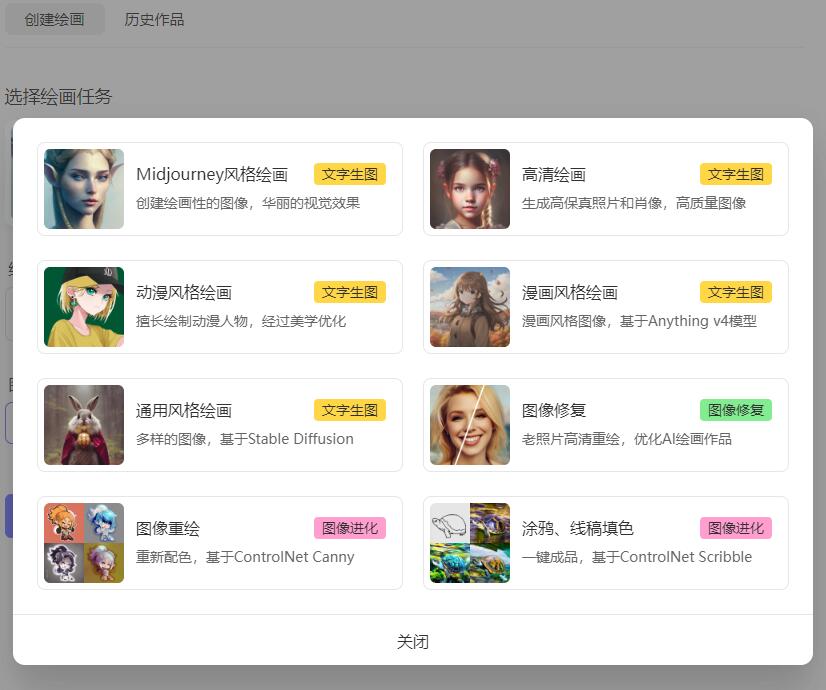Select the 漫画风格绘画 title text
The image size is (826, 690).
(570, 293)
